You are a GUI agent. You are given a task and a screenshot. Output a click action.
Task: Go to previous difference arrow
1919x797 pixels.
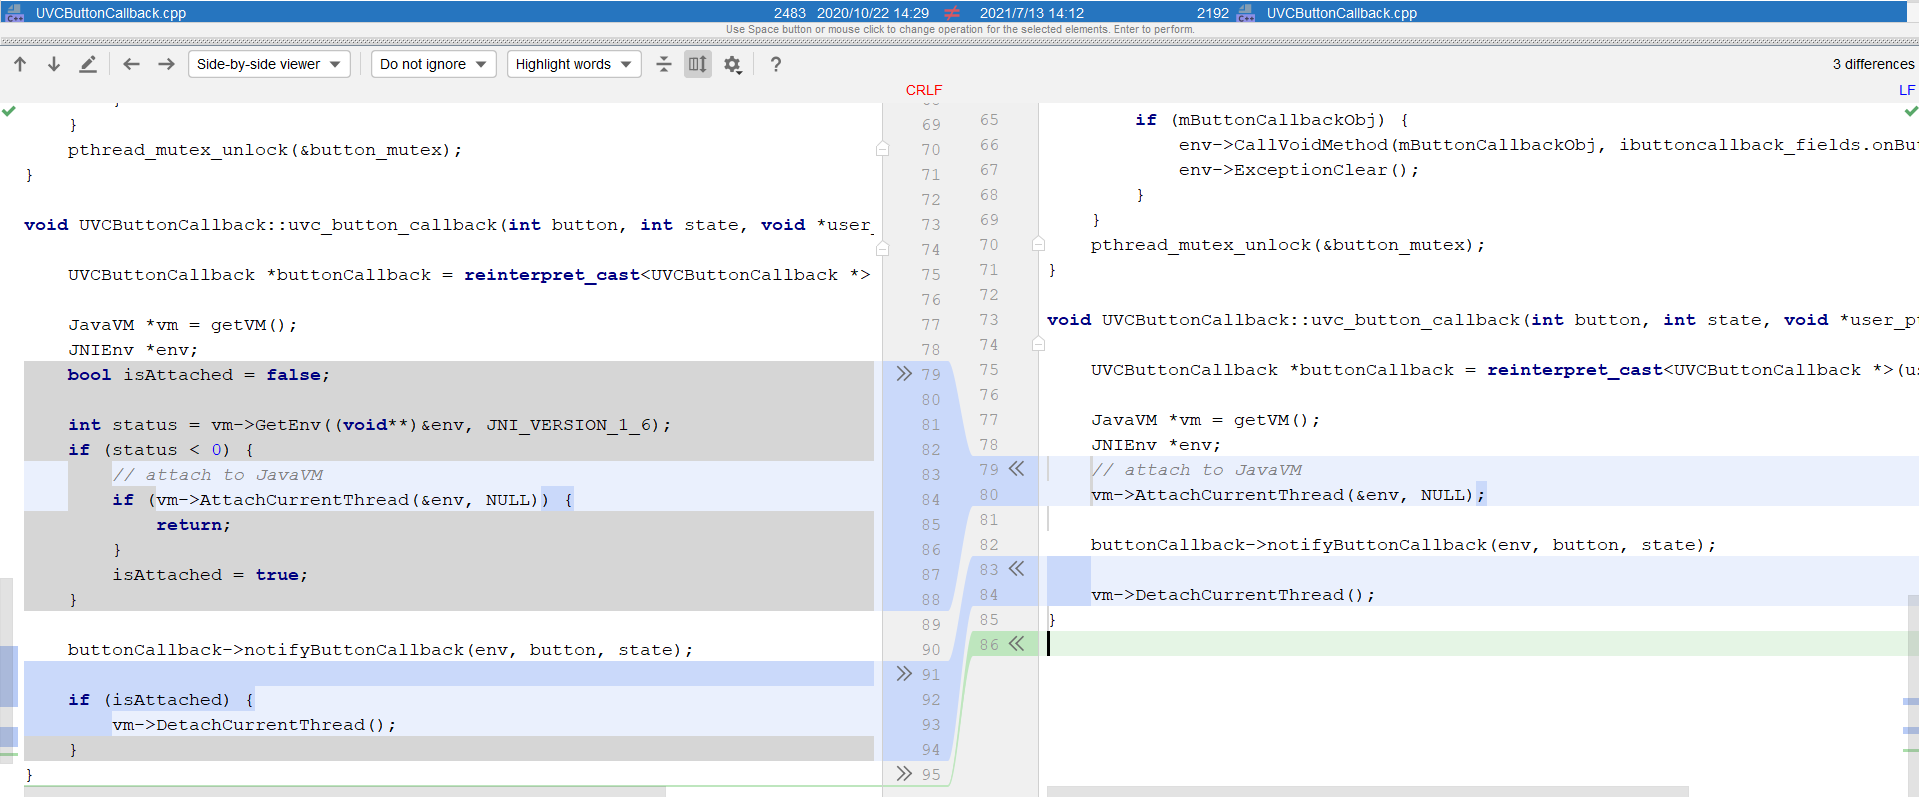20,64
